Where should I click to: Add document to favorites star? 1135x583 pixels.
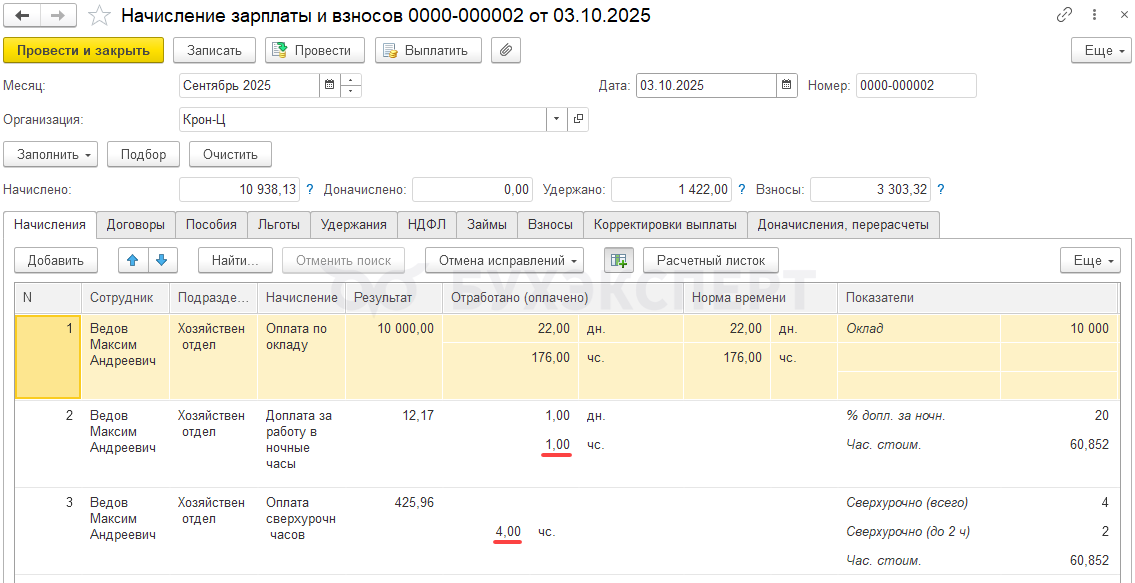coord(99,16)
